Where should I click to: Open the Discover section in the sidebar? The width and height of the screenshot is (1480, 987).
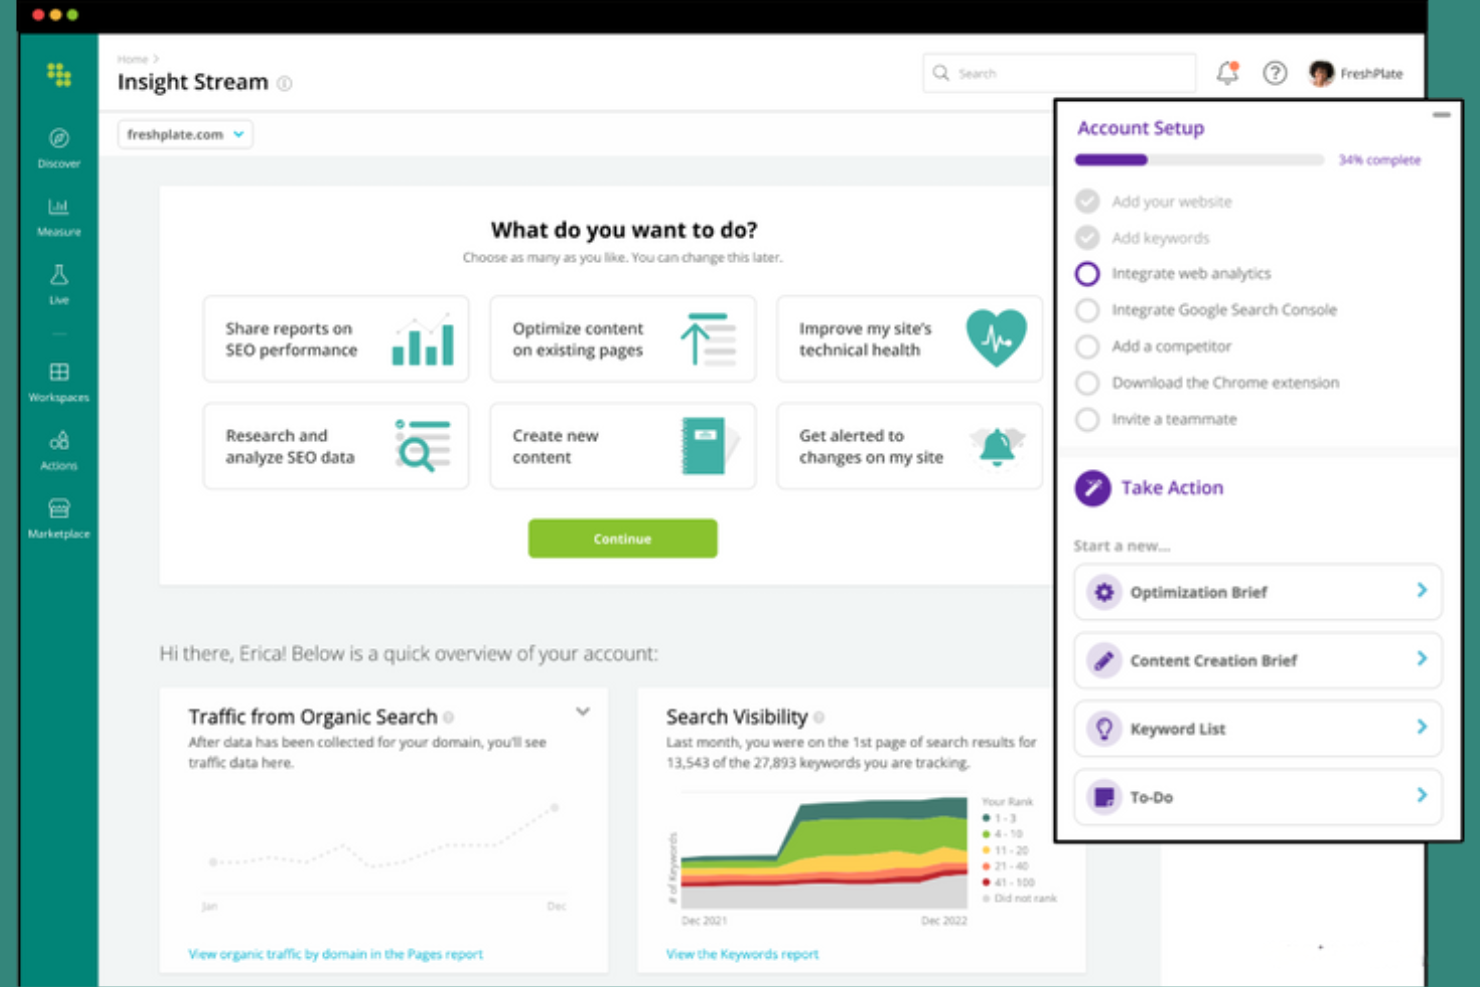click(x=58, y=148)
